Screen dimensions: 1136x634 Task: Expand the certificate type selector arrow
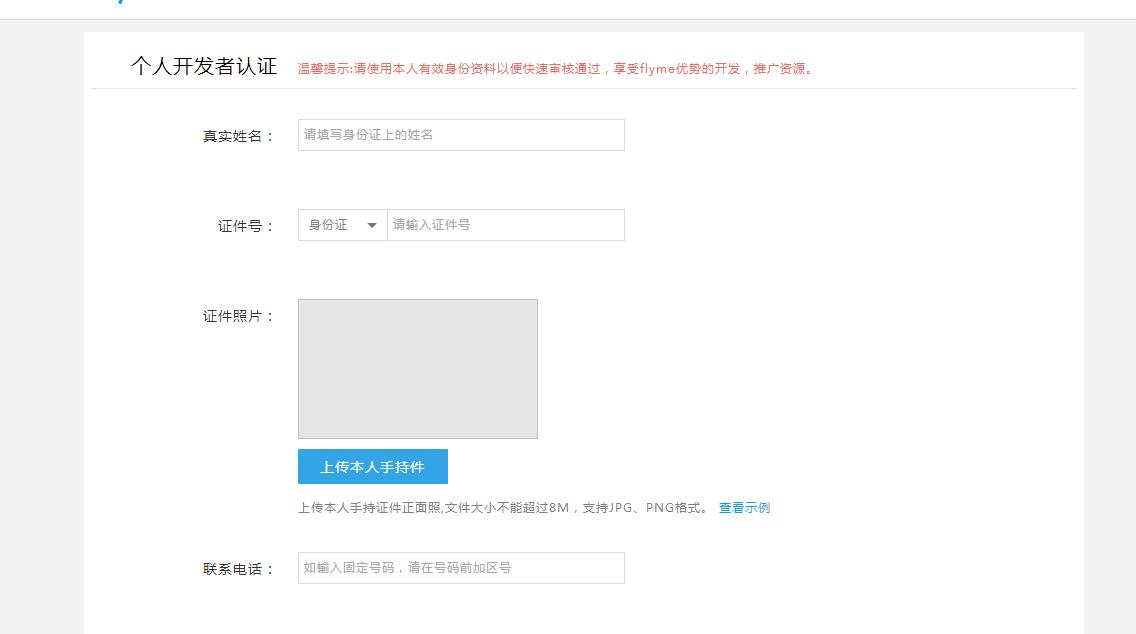point(371,225)
